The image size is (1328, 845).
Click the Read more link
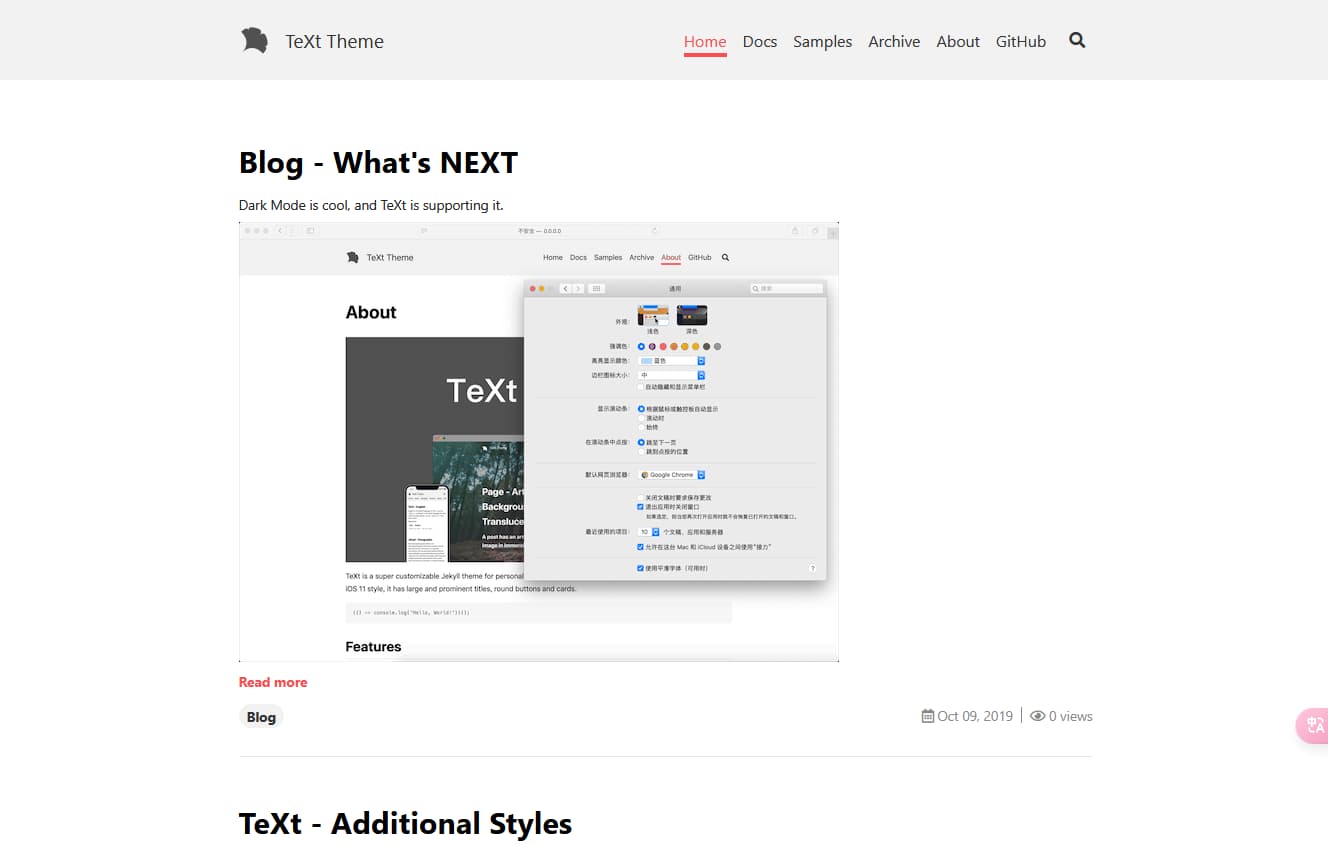(x=272, y=682)
